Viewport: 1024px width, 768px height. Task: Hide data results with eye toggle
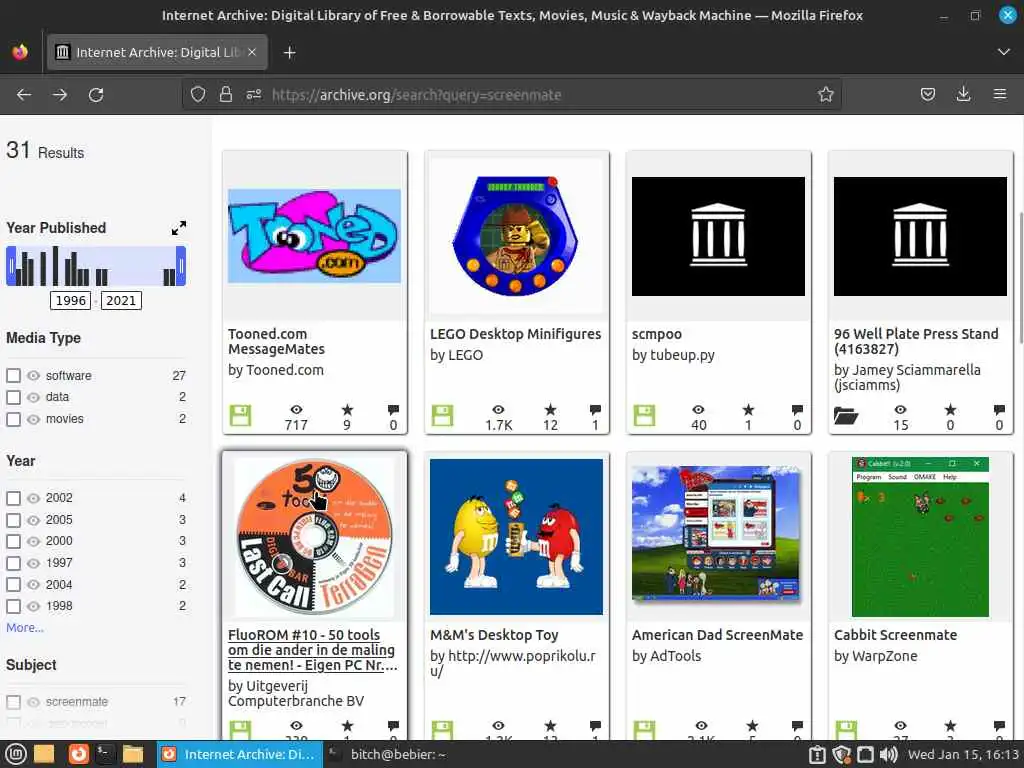pyautogui.click(x=33, y=397)
